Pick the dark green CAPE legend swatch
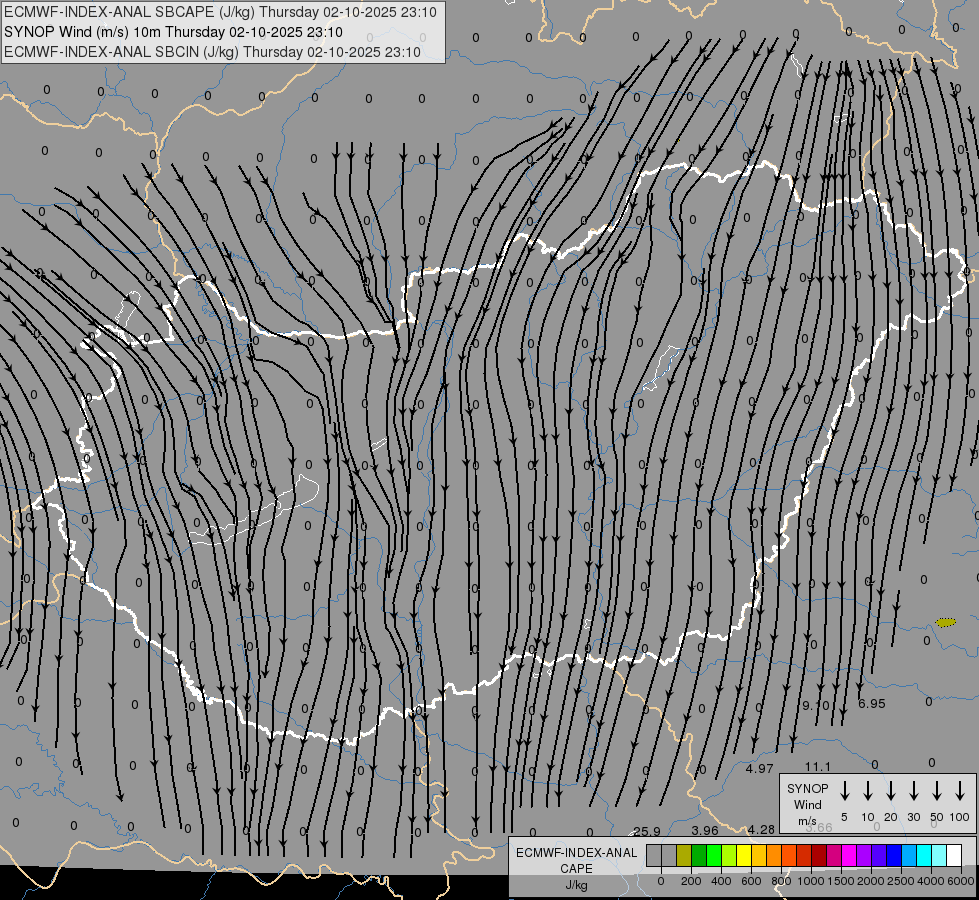979x900 pixels. (x=699, y=855)
